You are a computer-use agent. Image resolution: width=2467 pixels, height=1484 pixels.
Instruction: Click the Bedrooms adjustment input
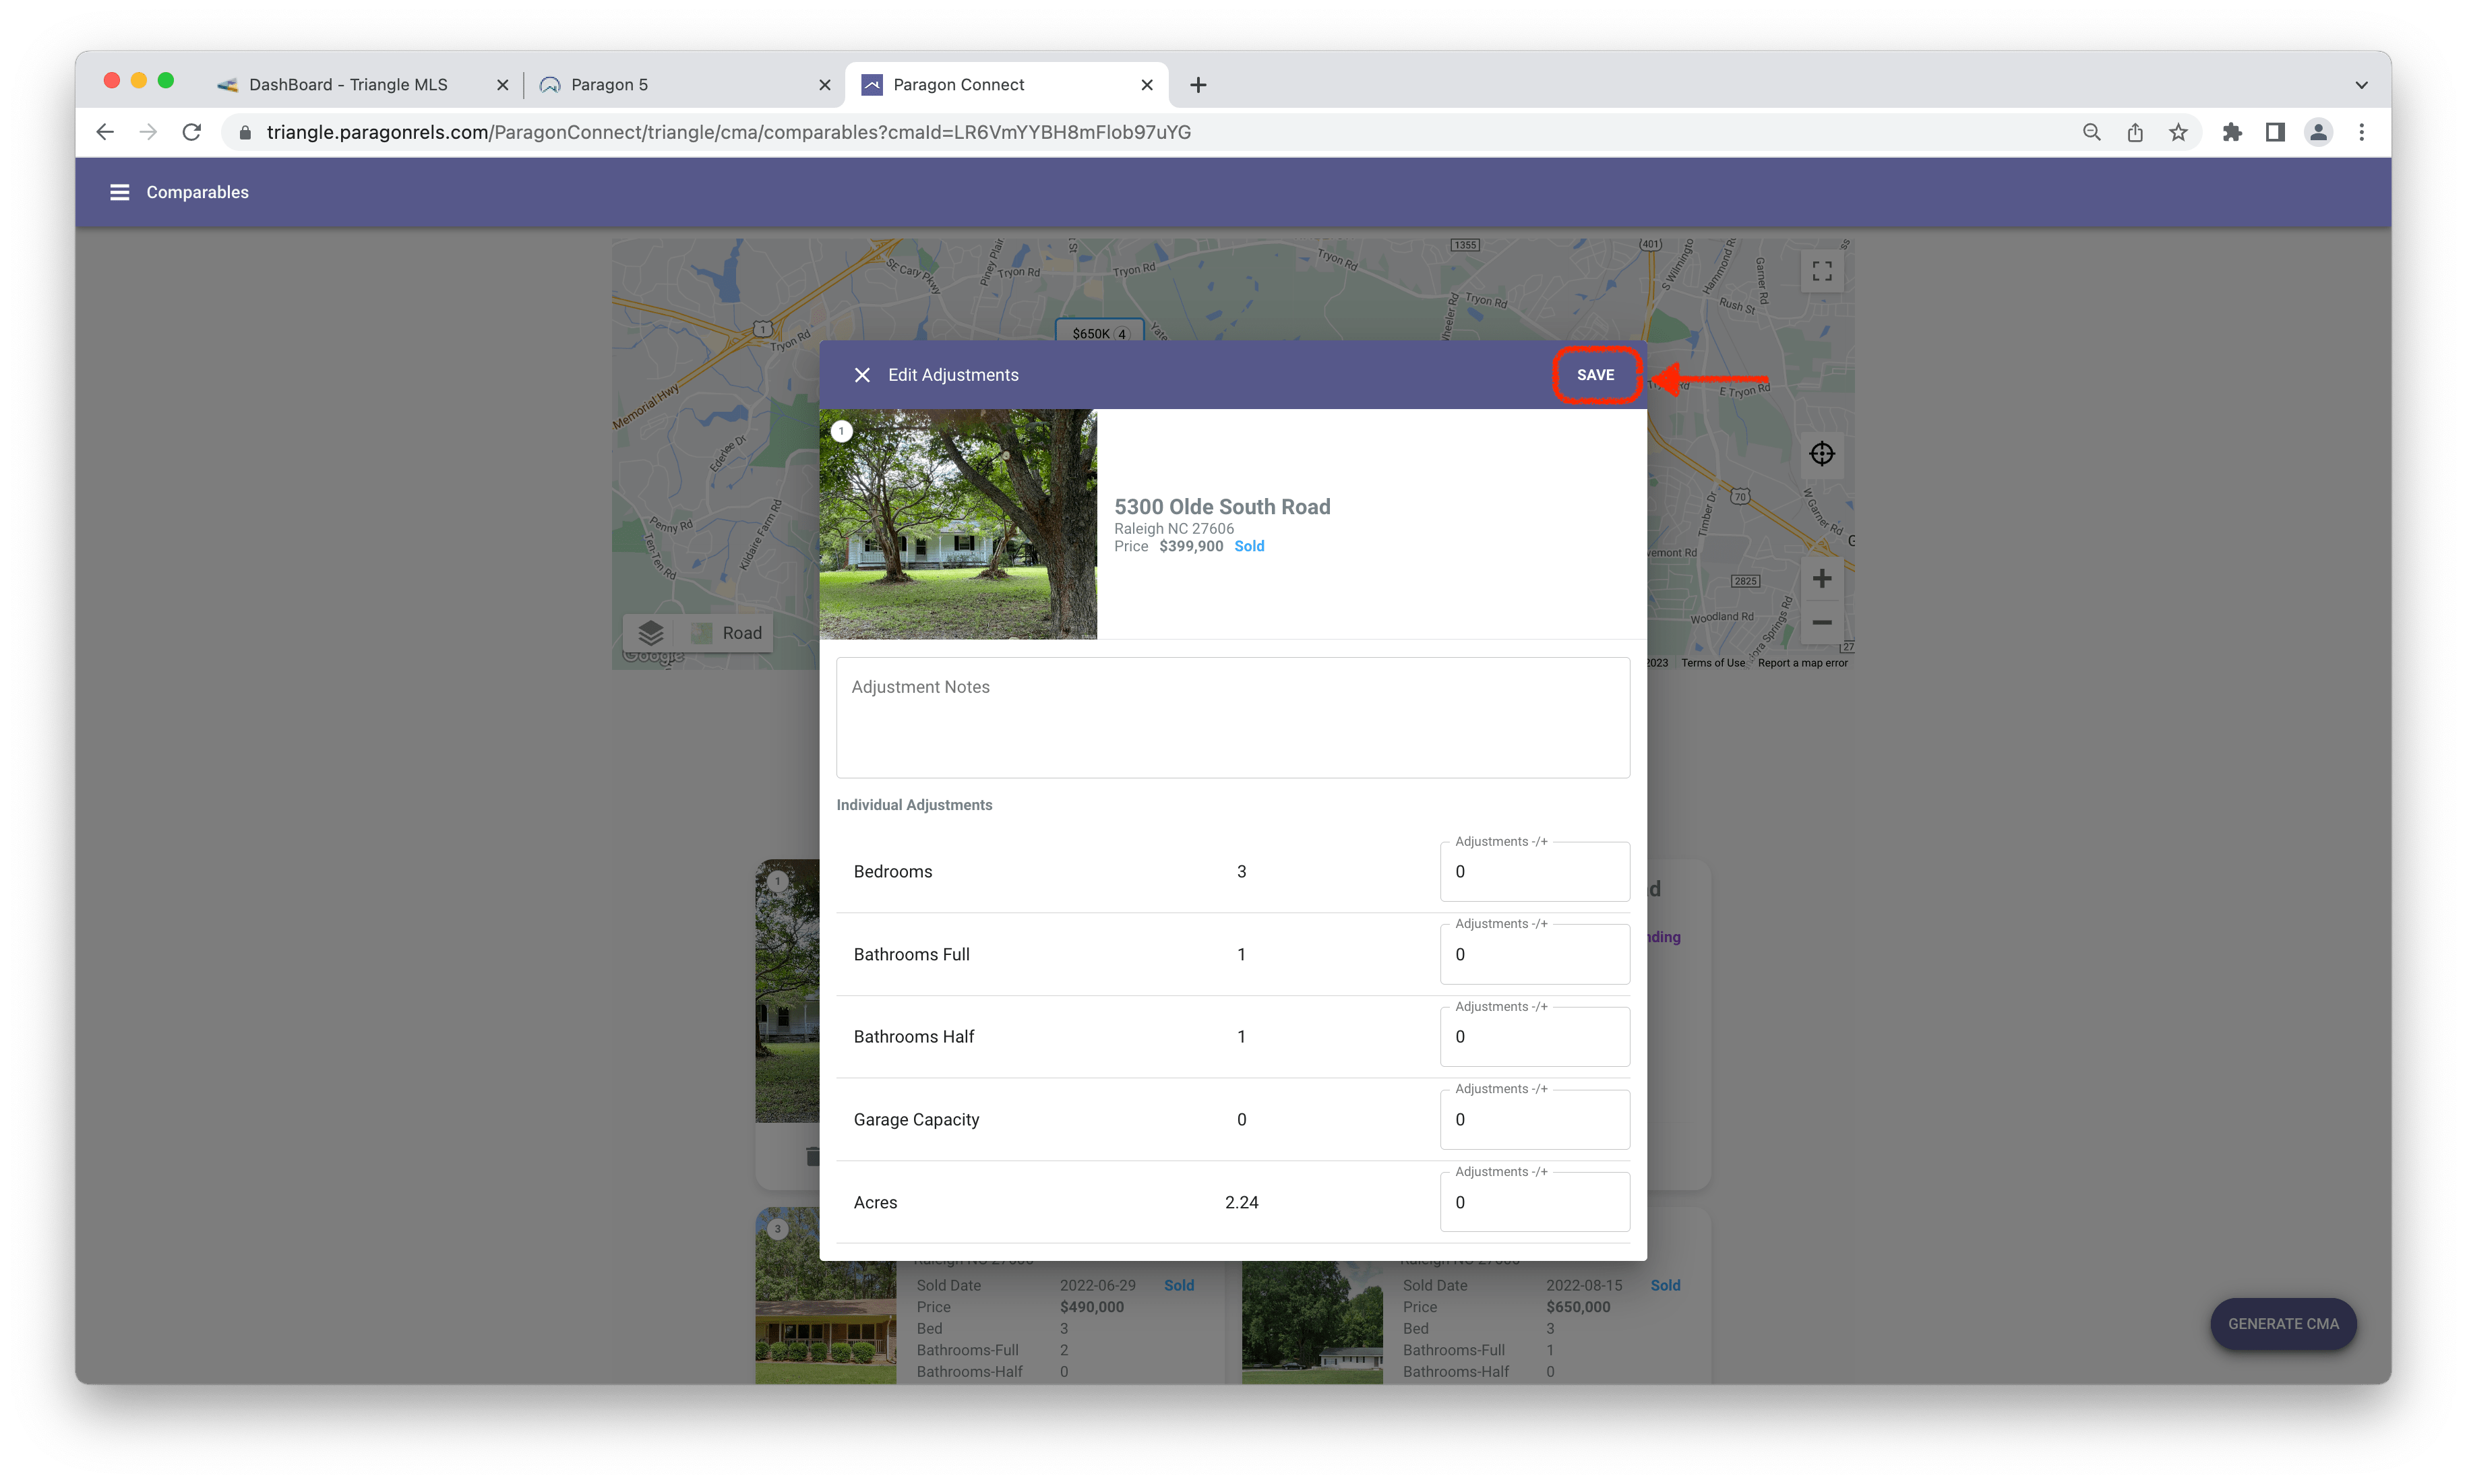(1534, 872)
